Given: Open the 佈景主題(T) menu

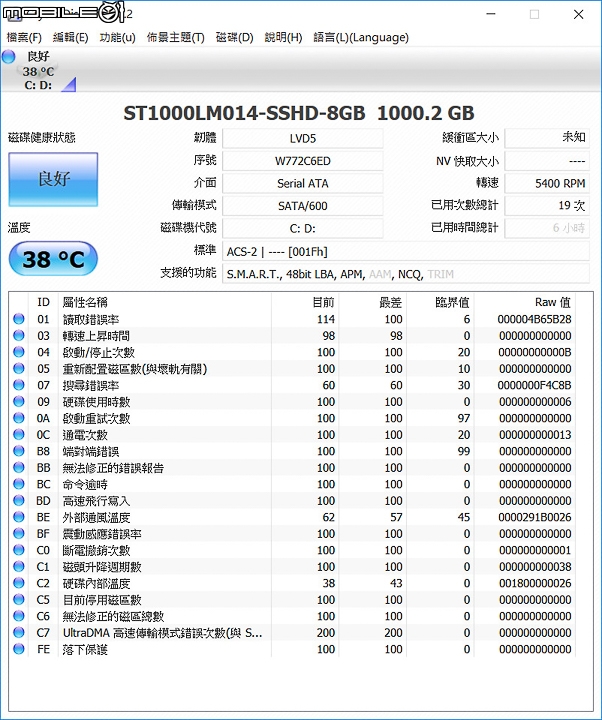Looking at the screenshot, I should click(175, 37).
